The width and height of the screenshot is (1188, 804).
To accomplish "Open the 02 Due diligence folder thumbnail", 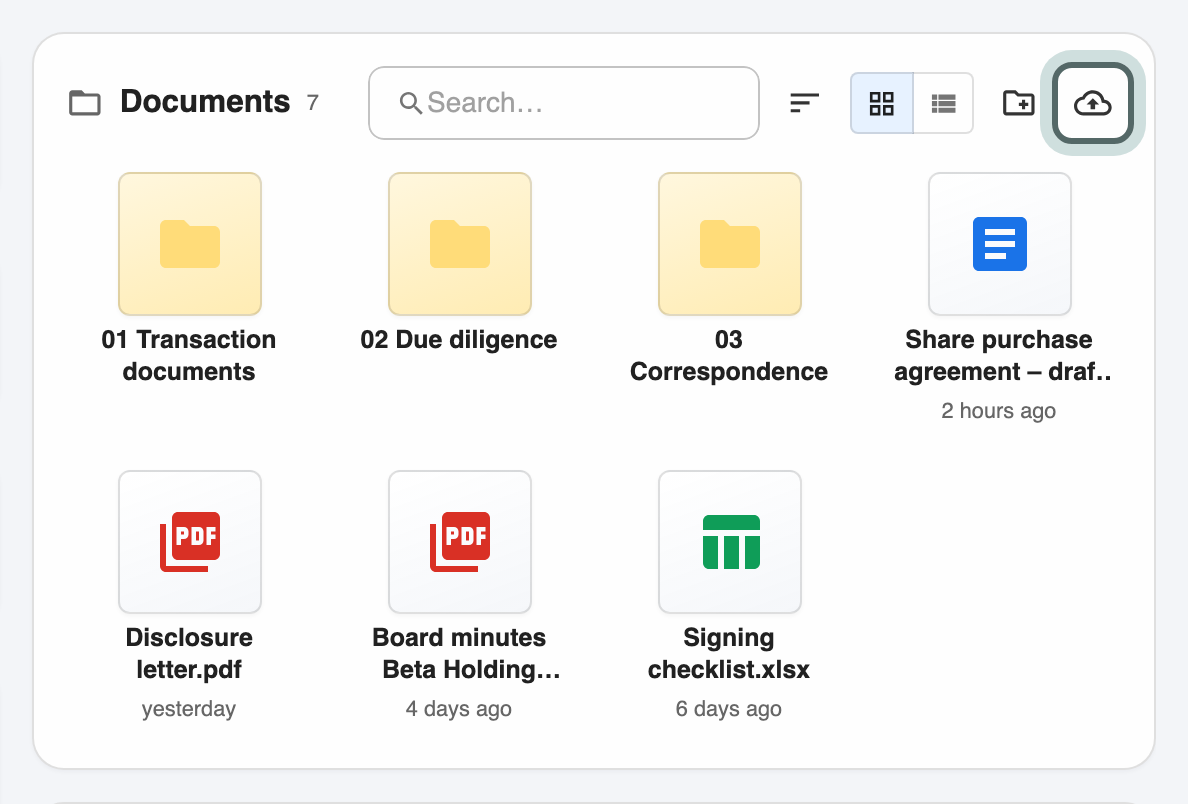I will [460, 244].
